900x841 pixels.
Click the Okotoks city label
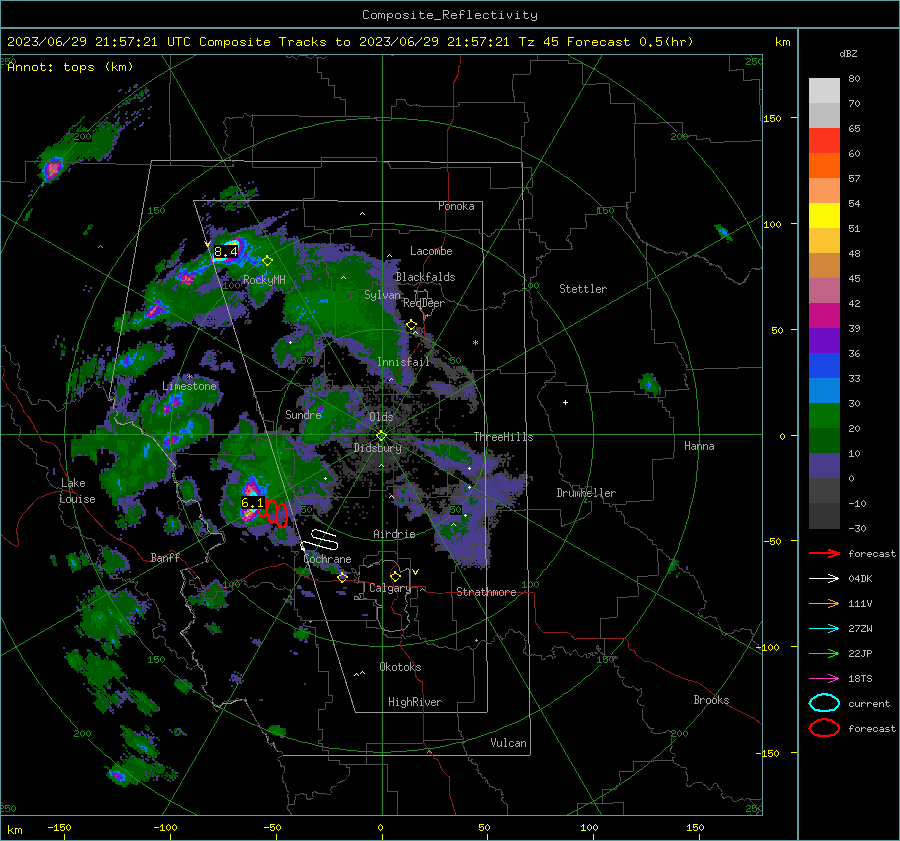click(x=400, y=667)
